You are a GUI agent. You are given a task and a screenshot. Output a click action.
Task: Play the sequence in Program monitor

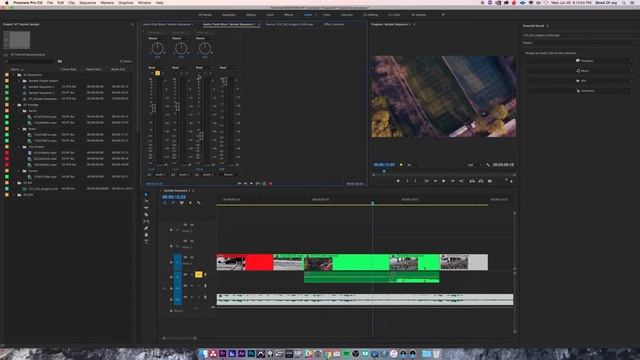[444, 181]
